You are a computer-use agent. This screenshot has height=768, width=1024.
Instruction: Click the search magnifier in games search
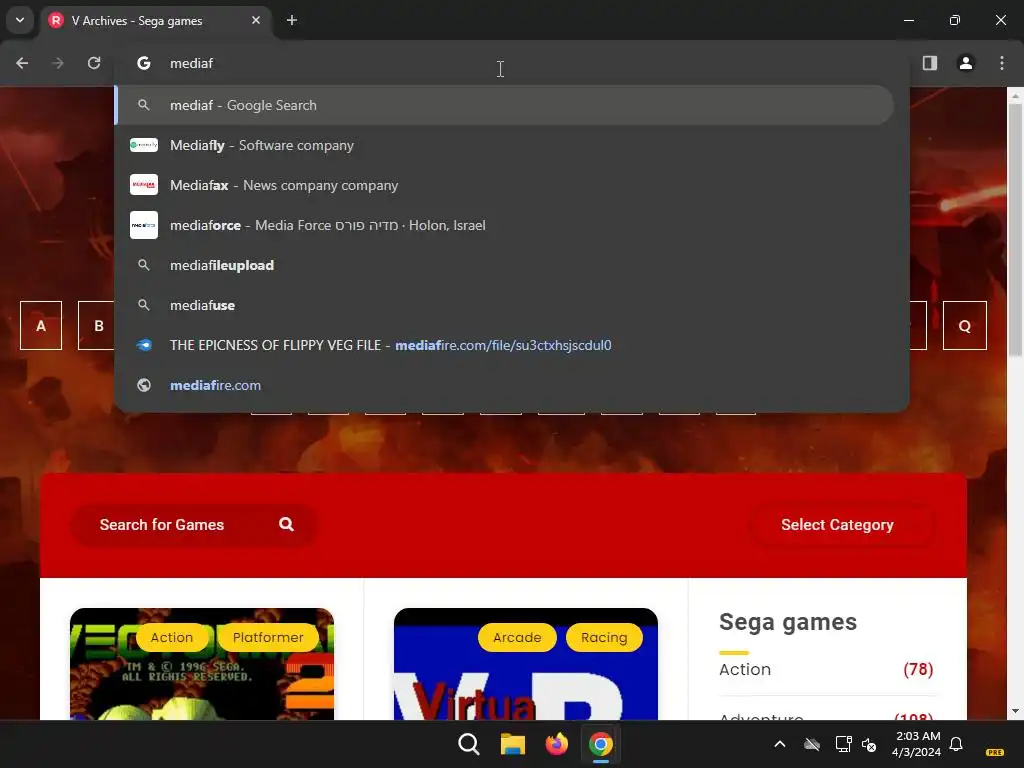pyautogui.click(x=286, y=524)
